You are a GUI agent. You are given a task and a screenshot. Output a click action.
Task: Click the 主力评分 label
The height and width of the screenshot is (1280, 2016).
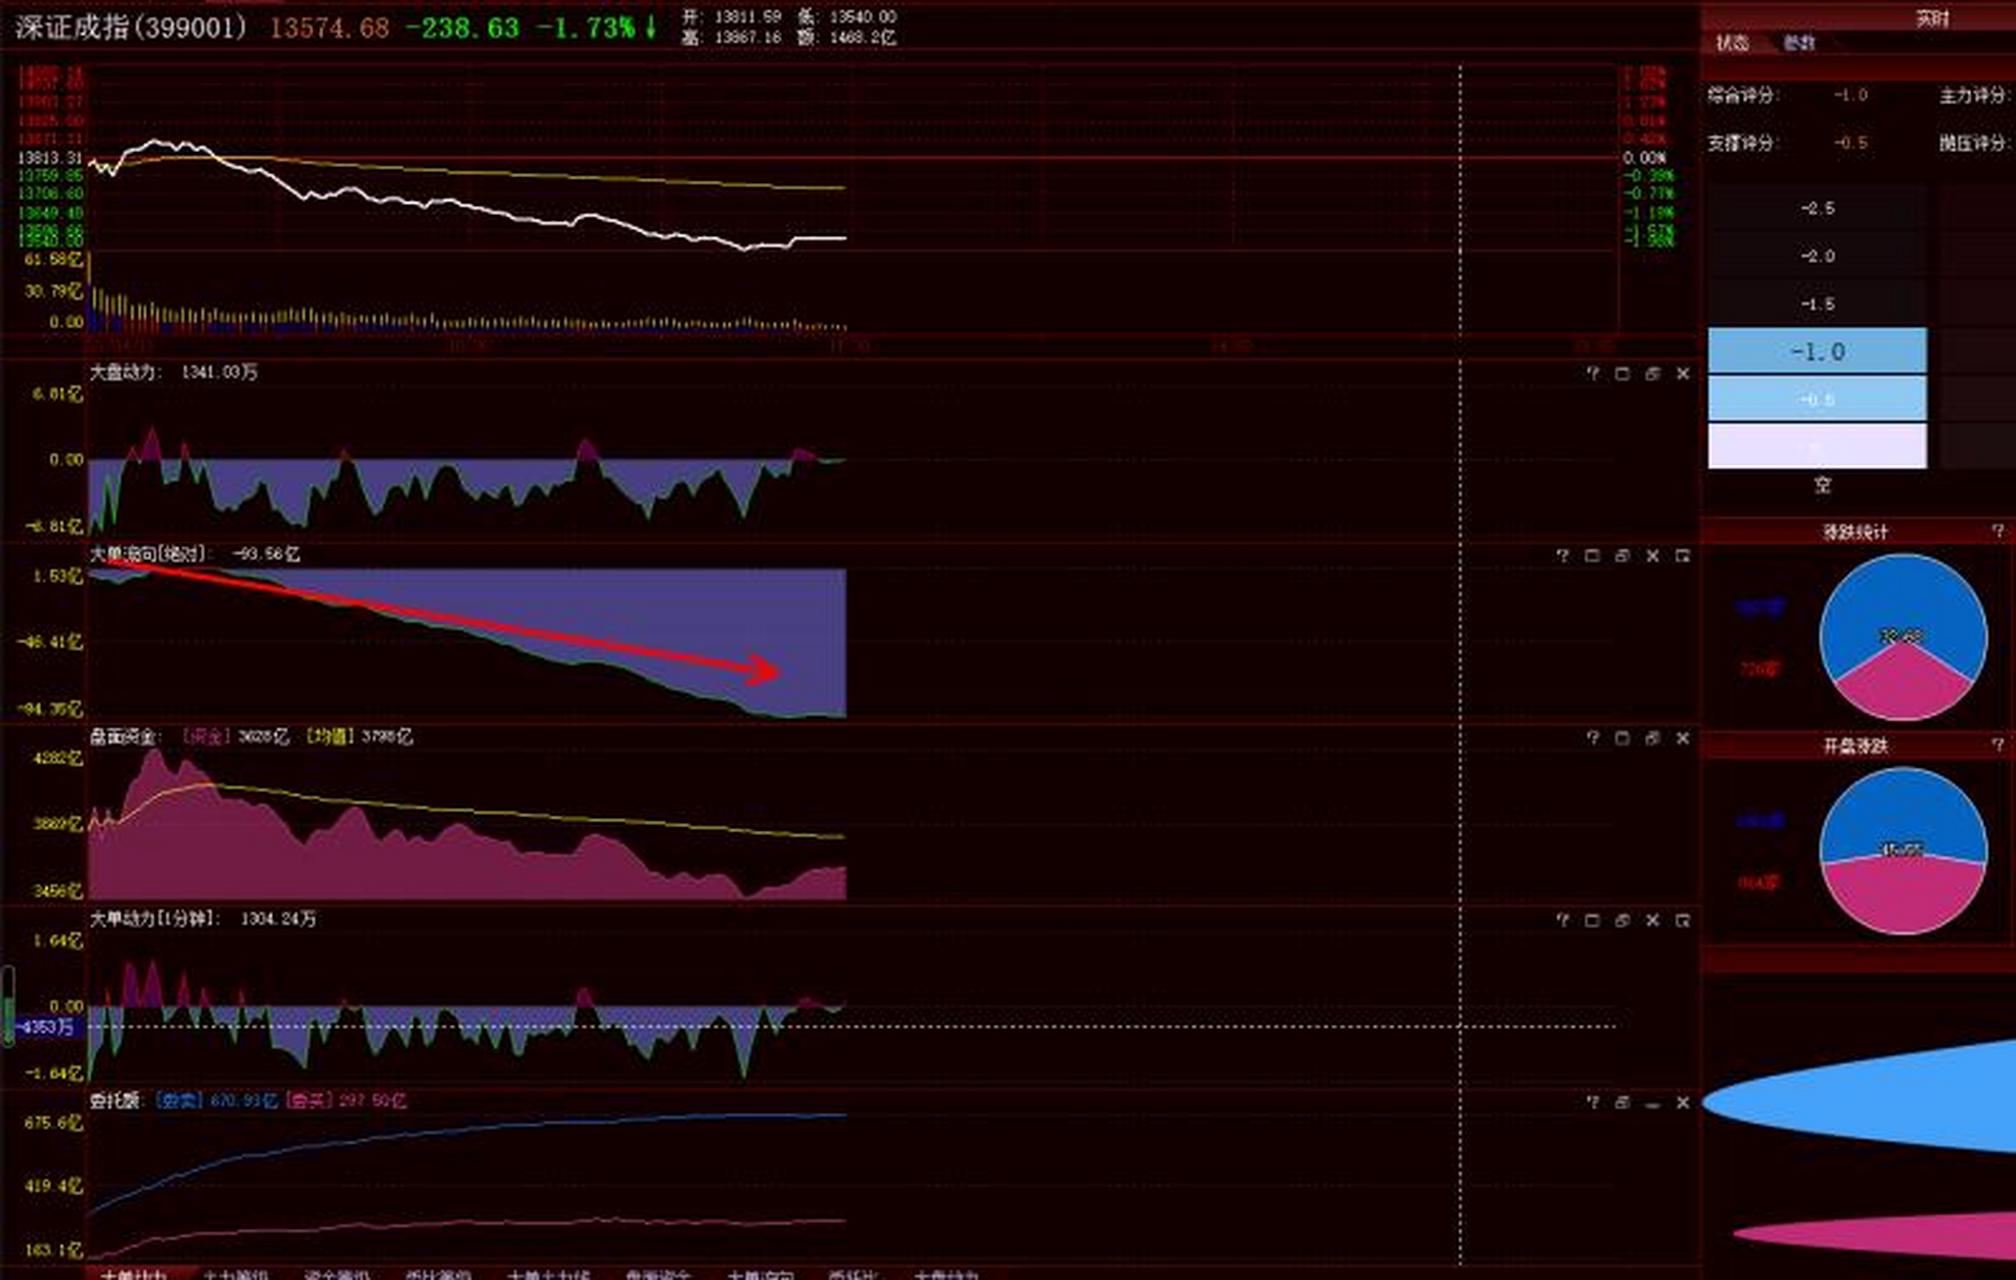tap(1975, 95)
